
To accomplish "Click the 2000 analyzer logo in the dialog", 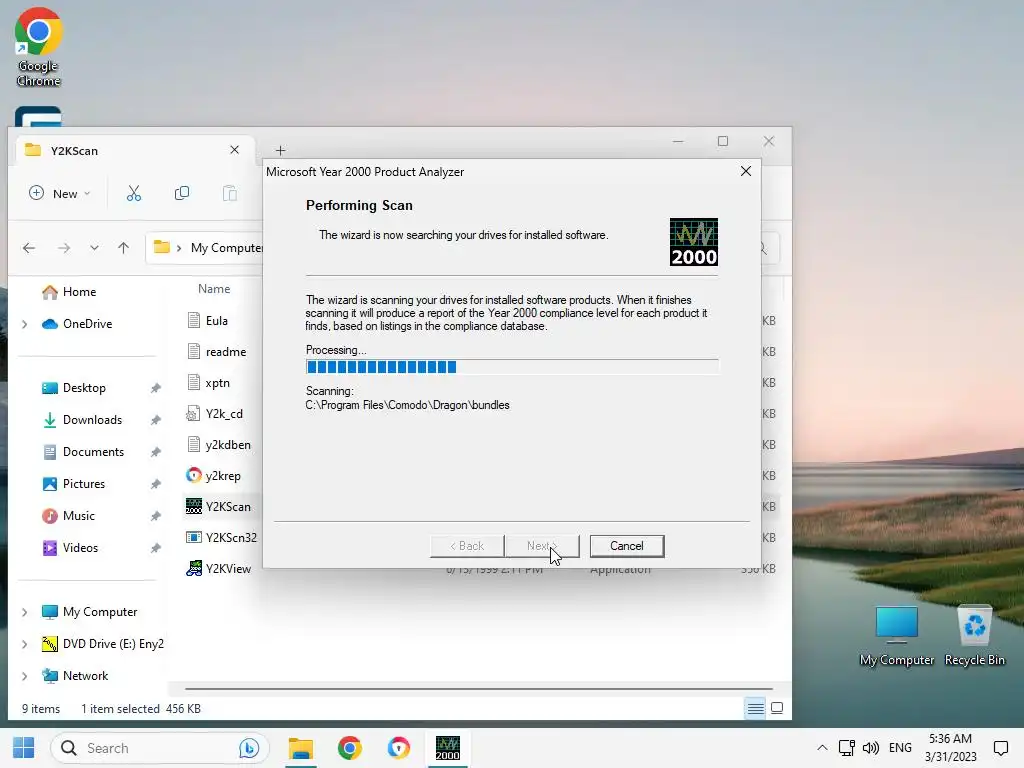I will (694, 242).
